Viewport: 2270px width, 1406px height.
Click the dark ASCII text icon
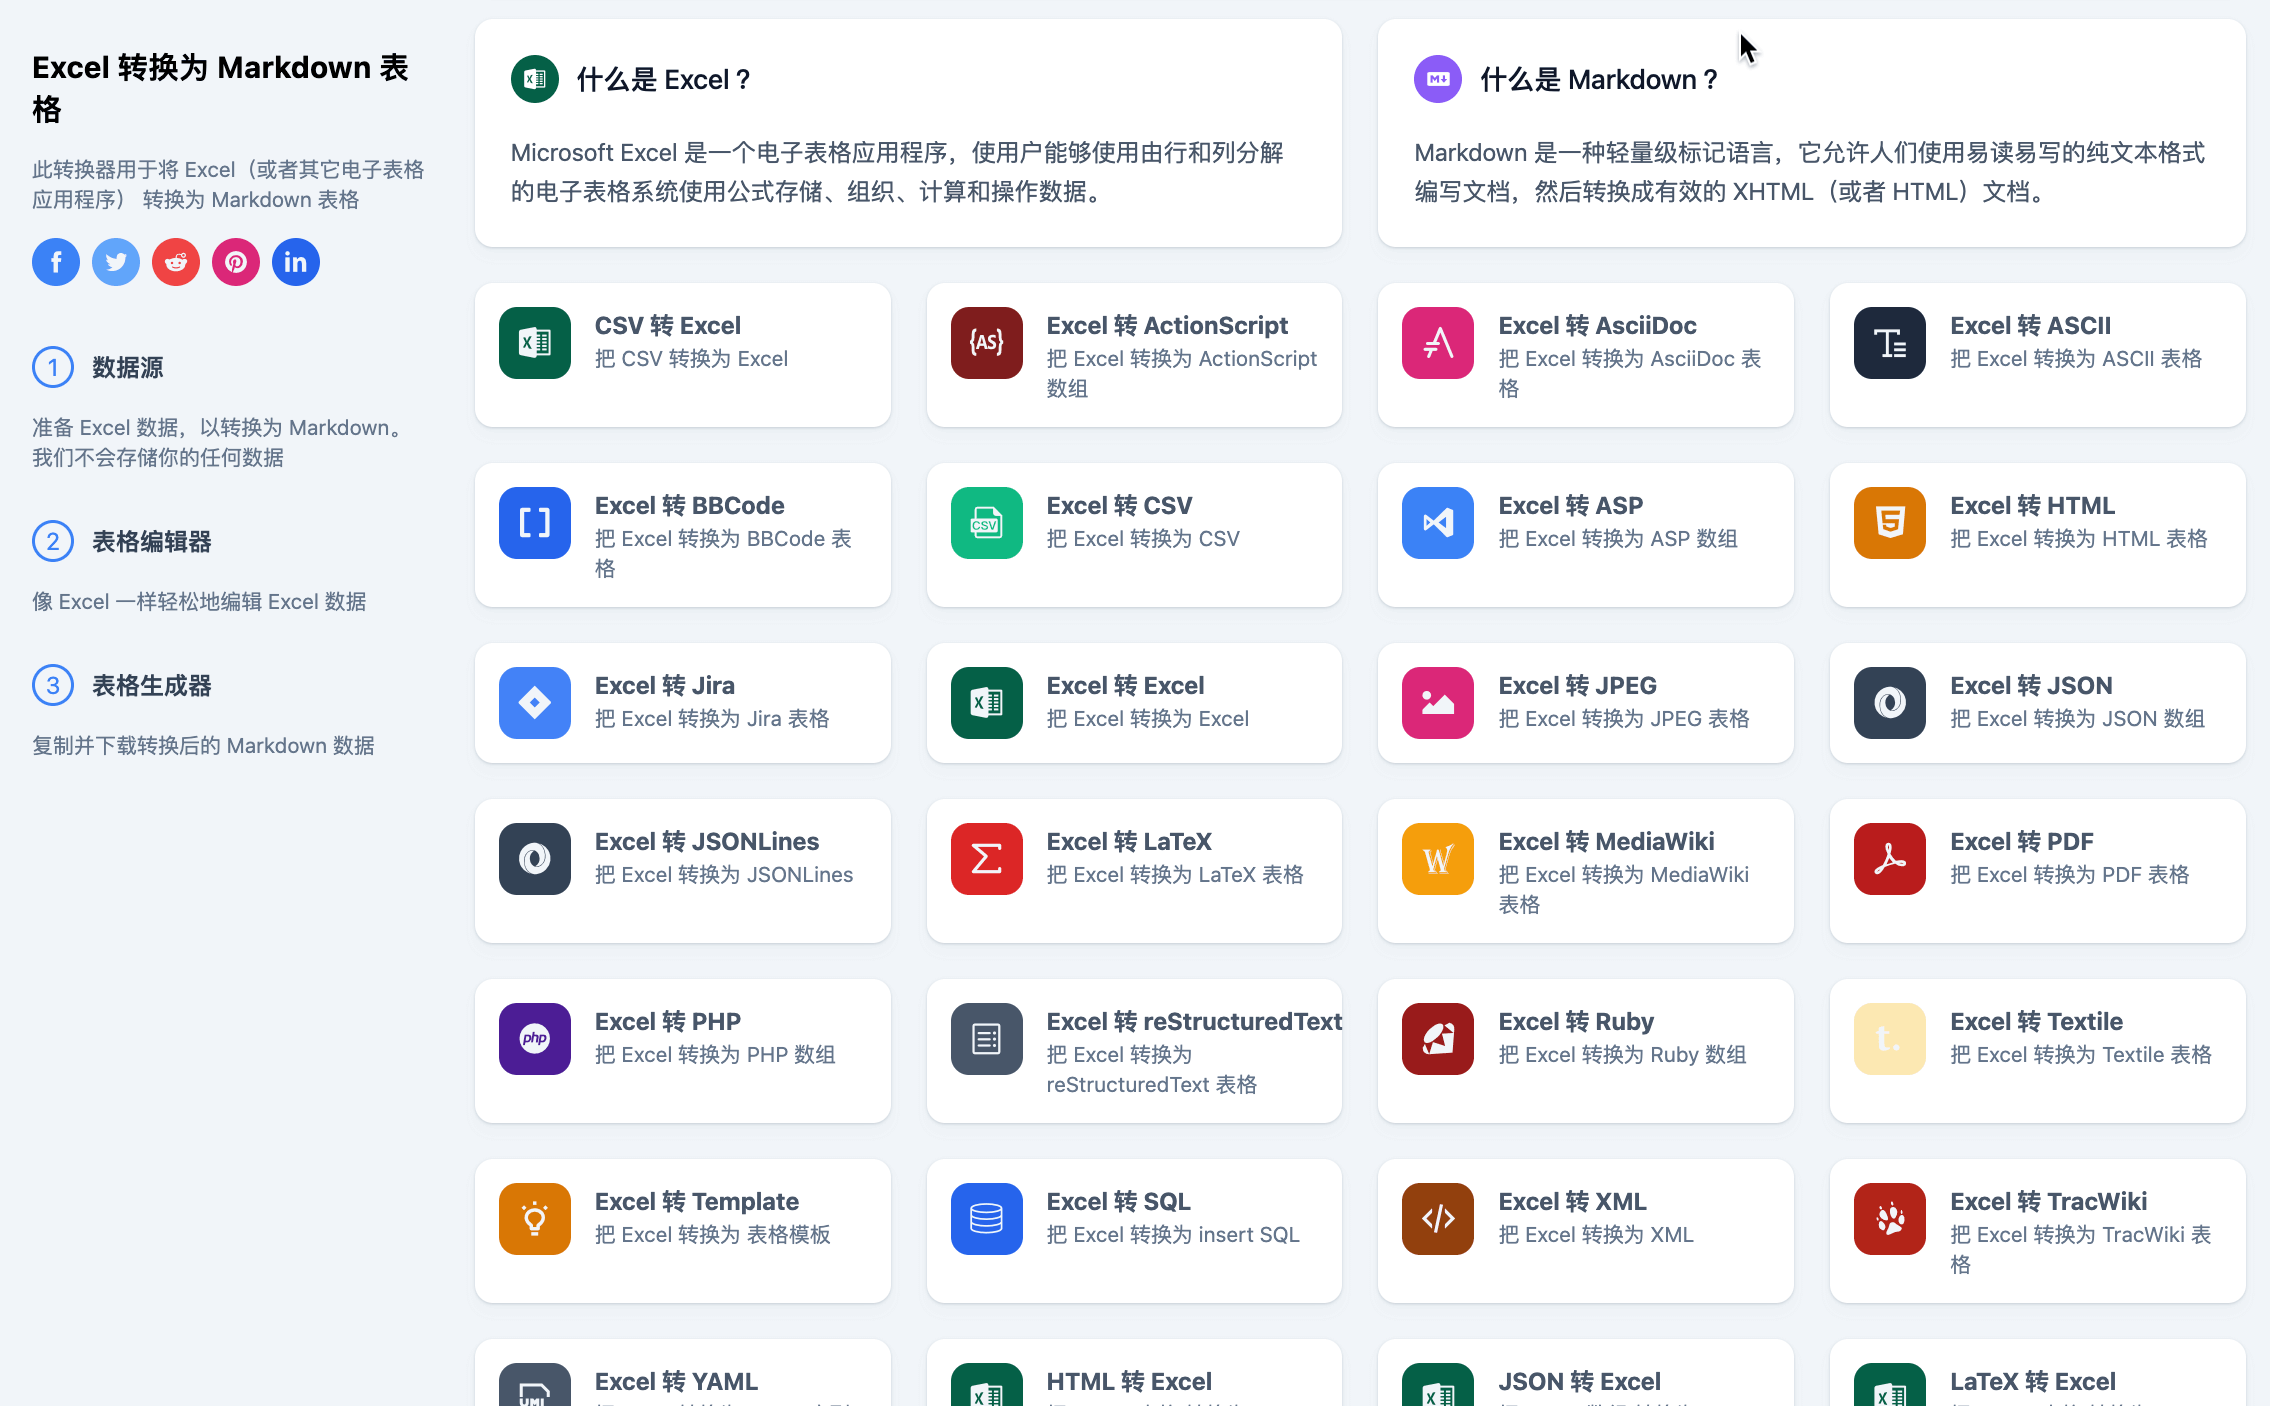[x=1890, y=343]
